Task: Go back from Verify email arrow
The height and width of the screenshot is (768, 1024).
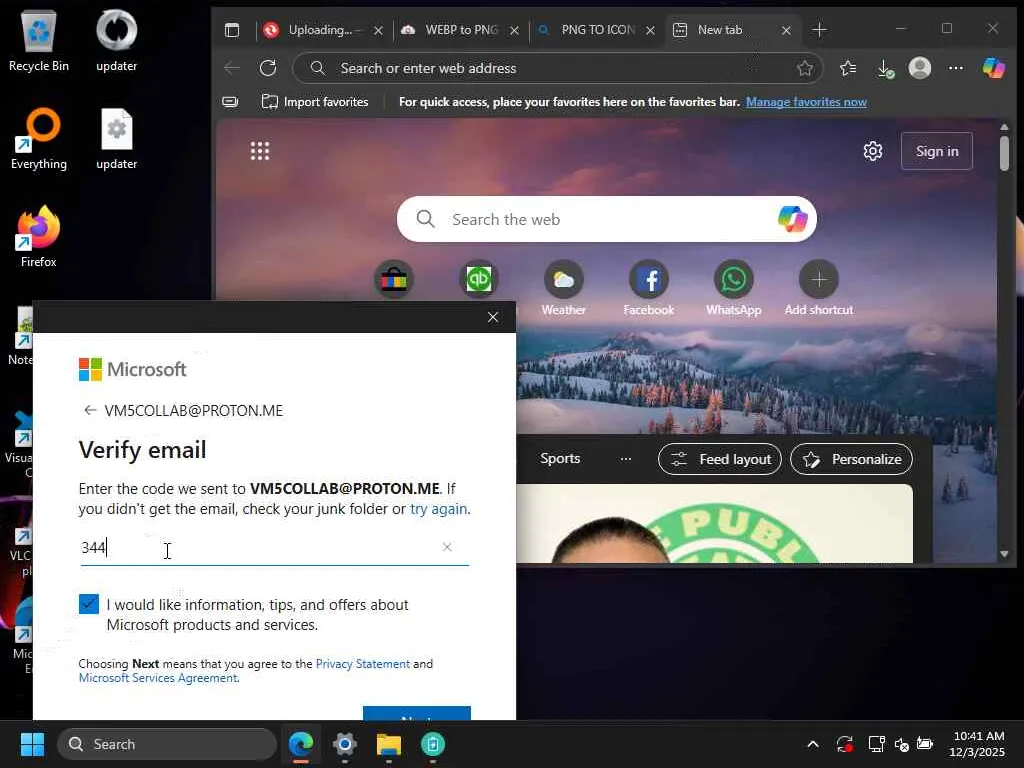Action: (90, 410)
